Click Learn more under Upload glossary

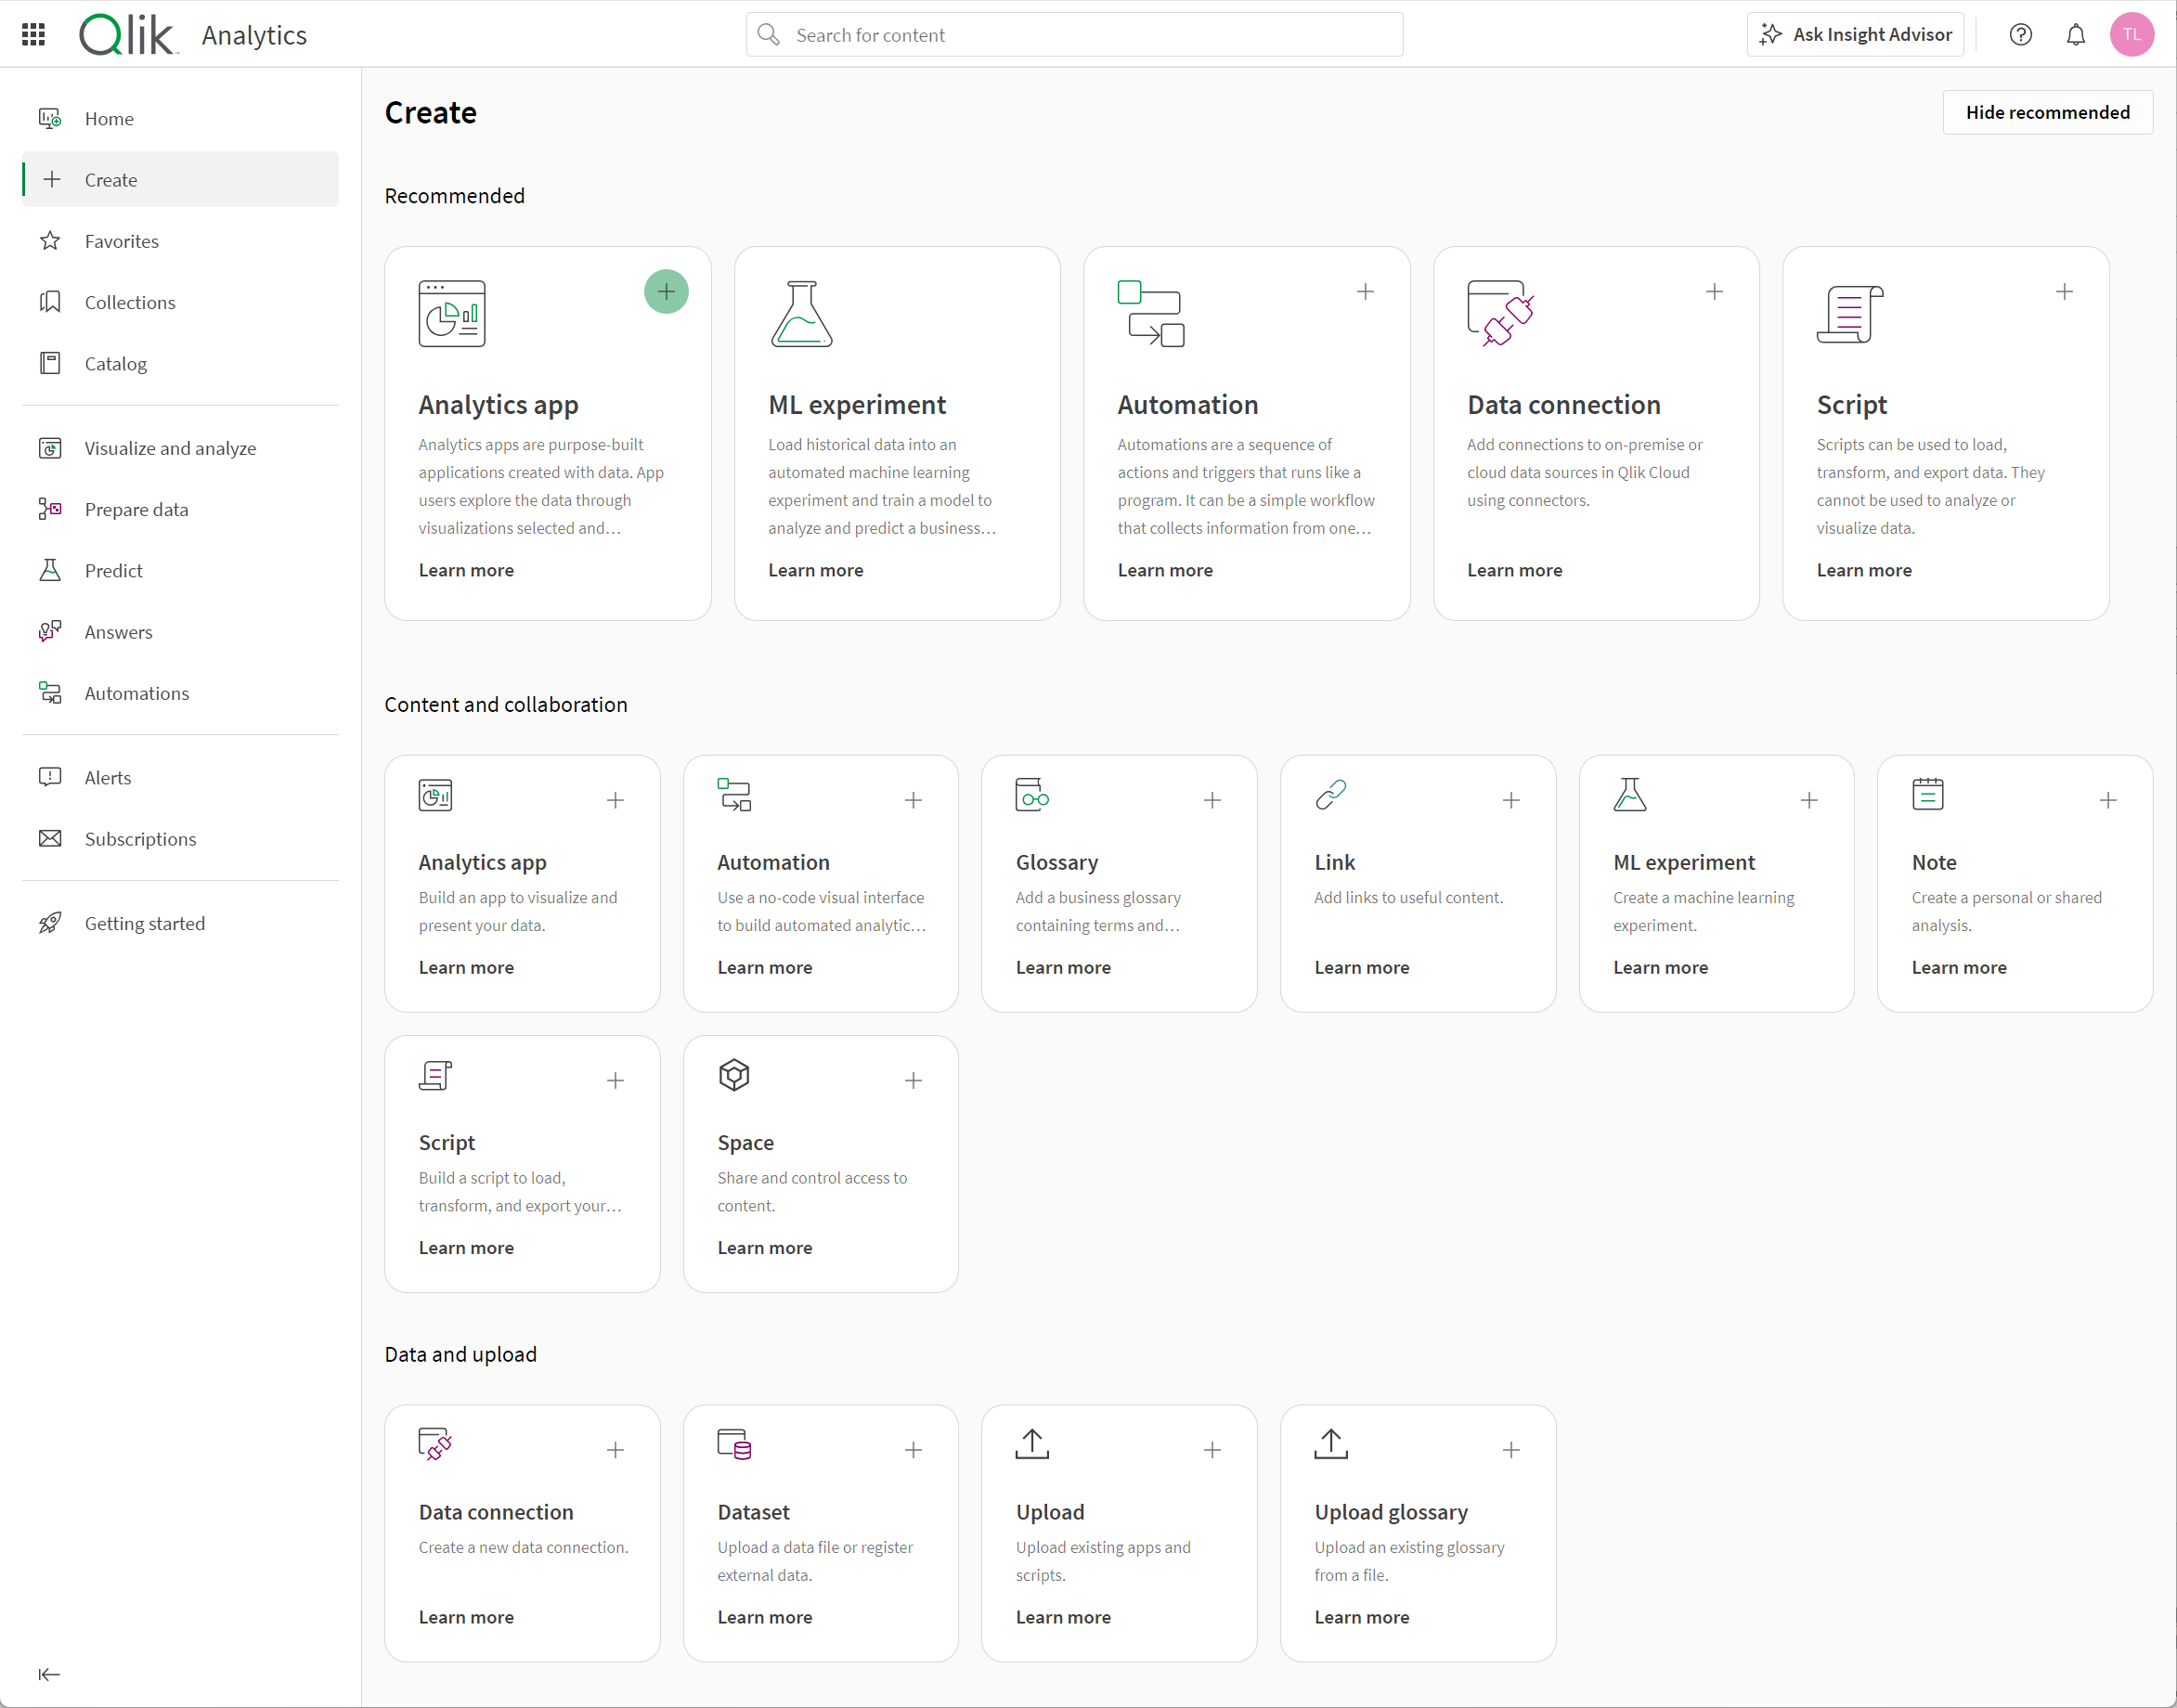1361,1616
